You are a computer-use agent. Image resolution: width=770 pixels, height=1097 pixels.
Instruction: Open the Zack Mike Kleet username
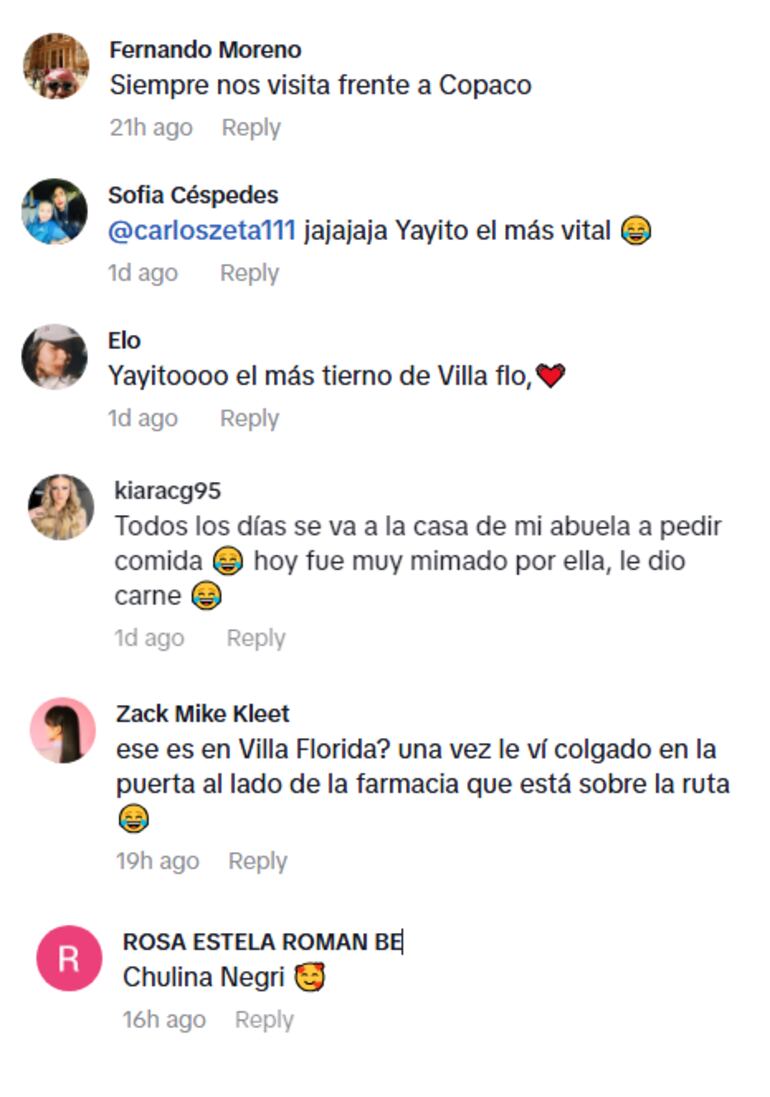pyautogui.click(x=203, y=714)
